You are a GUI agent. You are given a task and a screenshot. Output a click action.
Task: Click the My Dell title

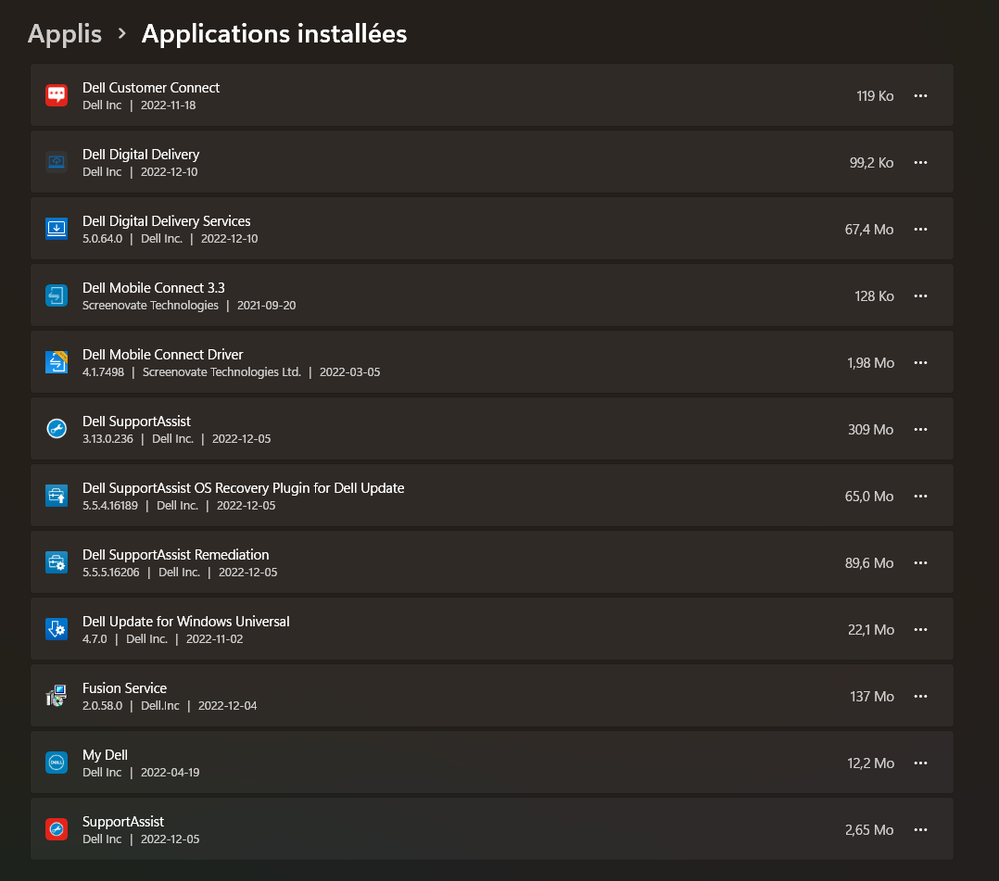coord(105,755)
